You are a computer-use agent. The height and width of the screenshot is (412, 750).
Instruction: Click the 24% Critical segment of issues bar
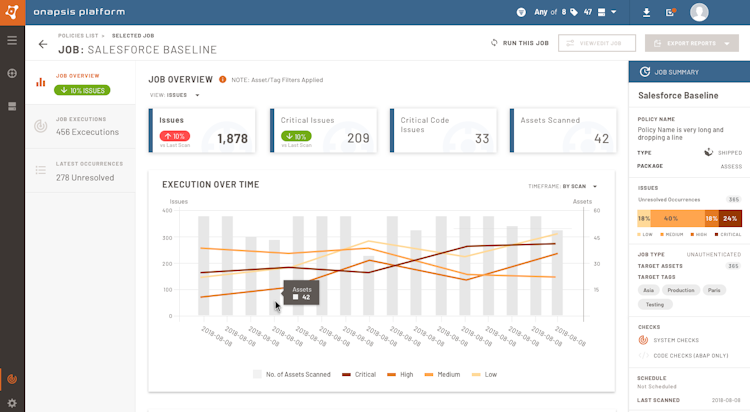coord(730,218)
